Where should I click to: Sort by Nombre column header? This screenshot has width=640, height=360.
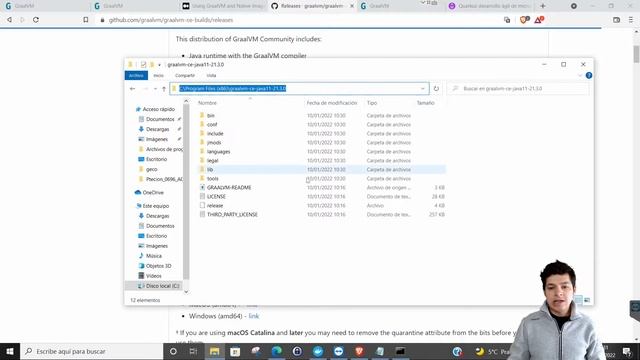(207, 103)
